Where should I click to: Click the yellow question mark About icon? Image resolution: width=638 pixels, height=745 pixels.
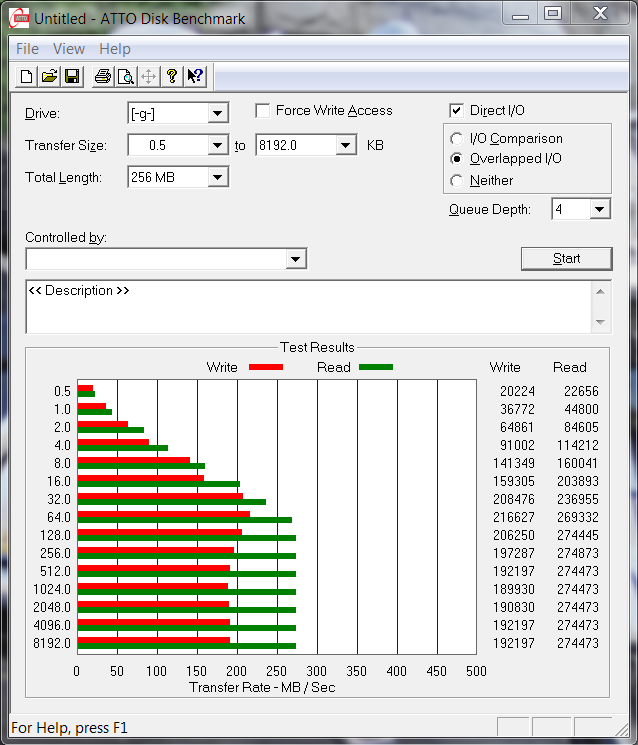point(172,77)
